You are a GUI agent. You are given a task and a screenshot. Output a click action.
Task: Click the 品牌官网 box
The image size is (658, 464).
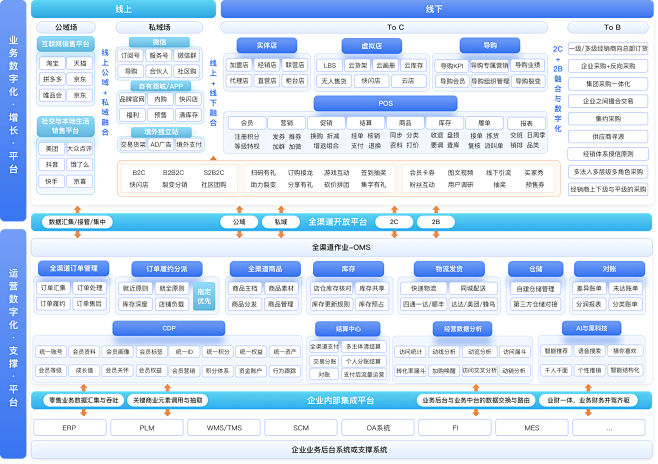click(x=132, y=99)
